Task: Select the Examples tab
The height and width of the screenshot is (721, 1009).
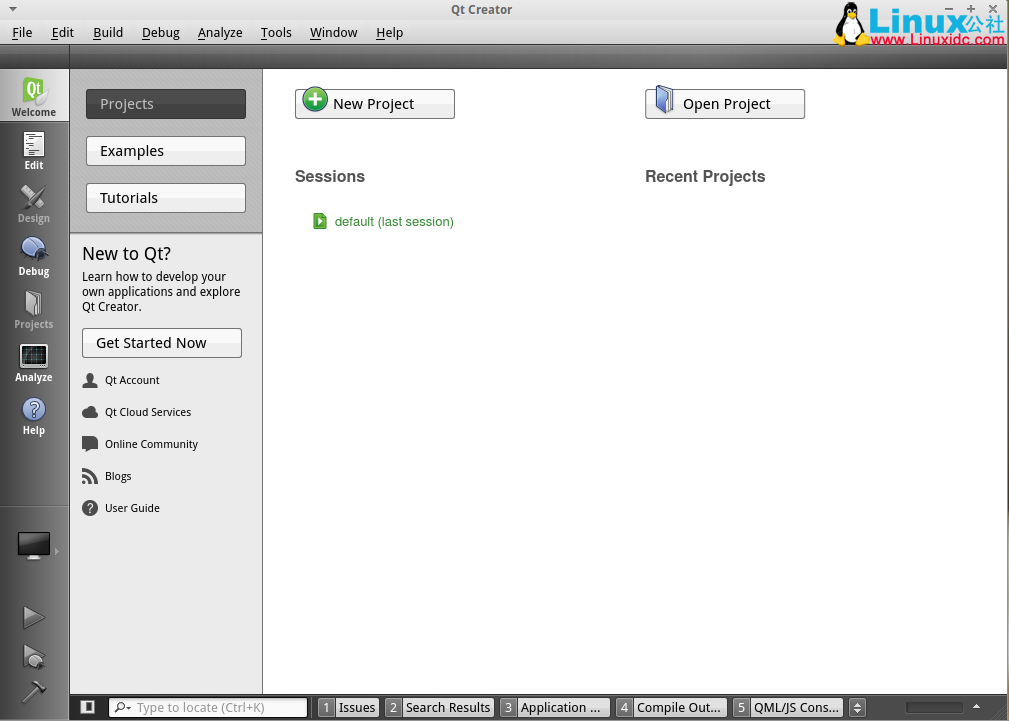Action: tap(166, 151)
